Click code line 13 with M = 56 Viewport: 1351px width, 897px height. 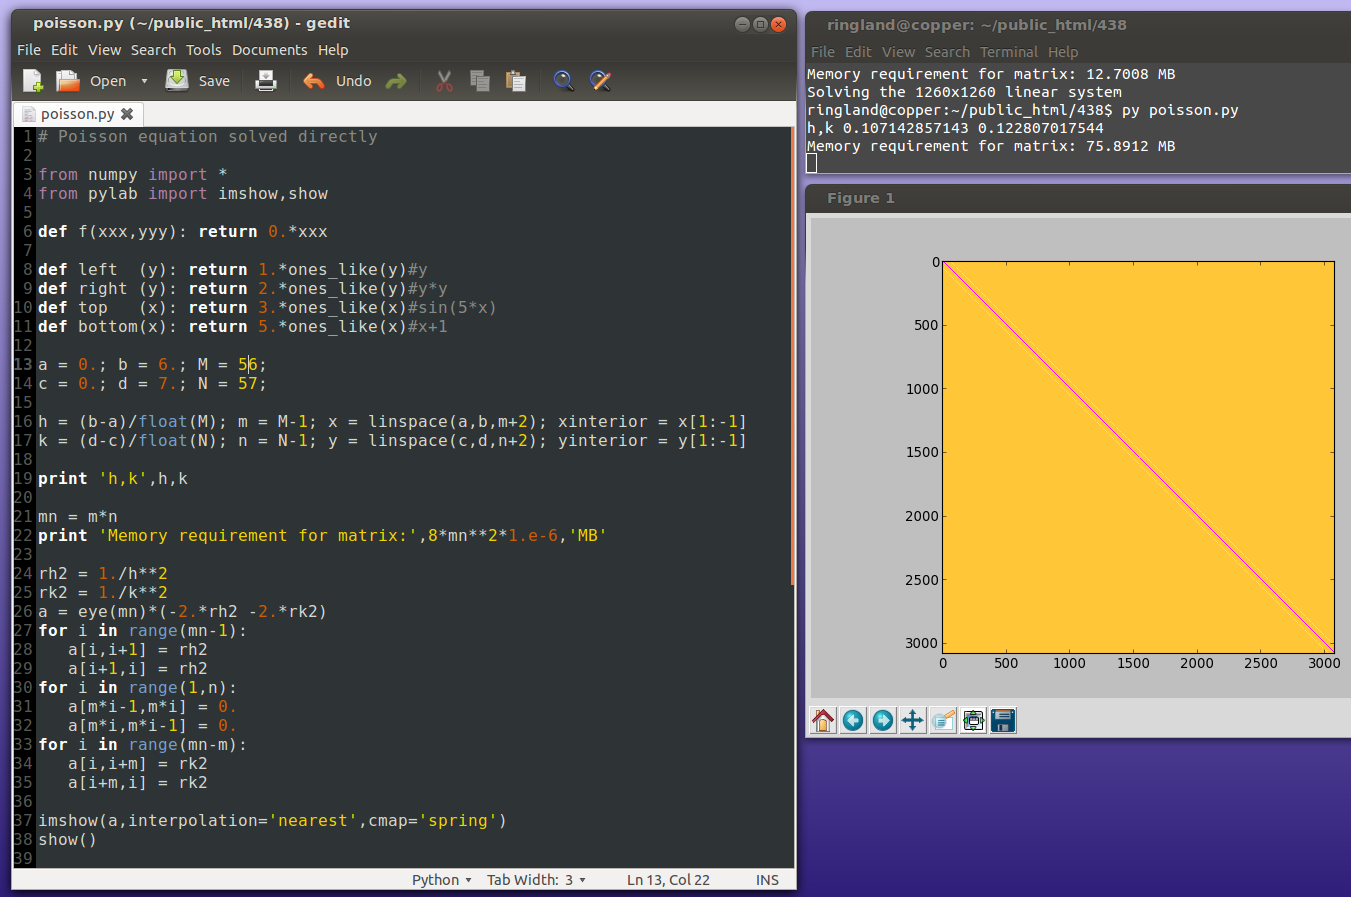coord(152,365)
